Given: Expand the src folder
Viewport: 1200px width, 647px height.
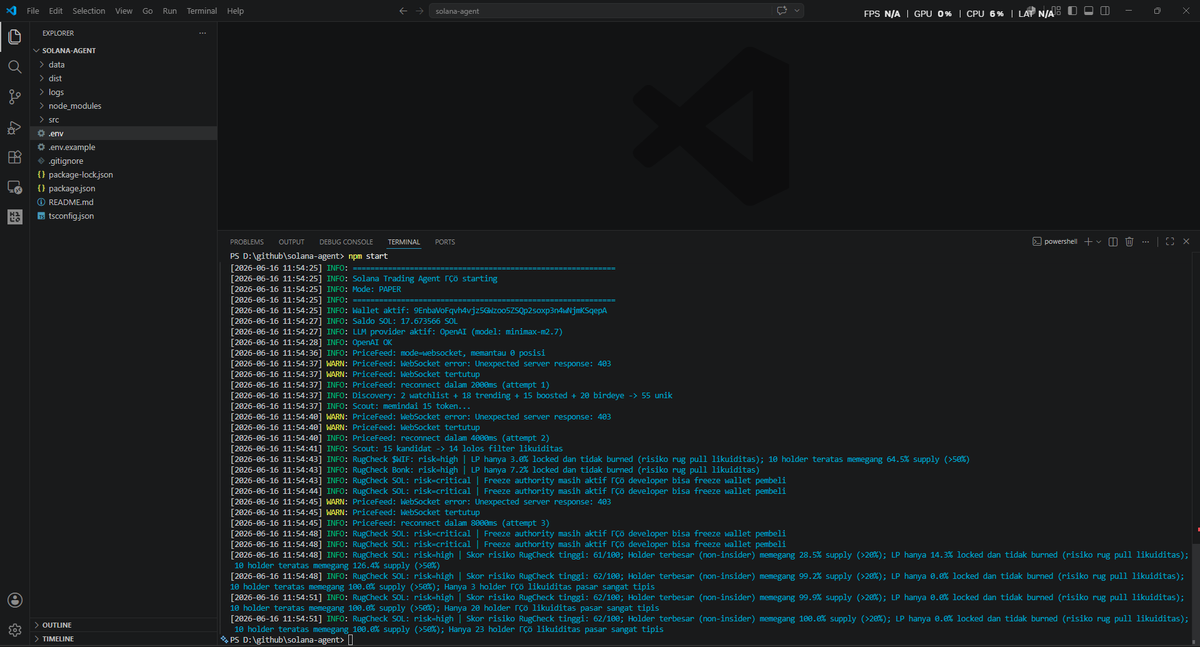Looking at the screenshot, I should click(124, 119).
